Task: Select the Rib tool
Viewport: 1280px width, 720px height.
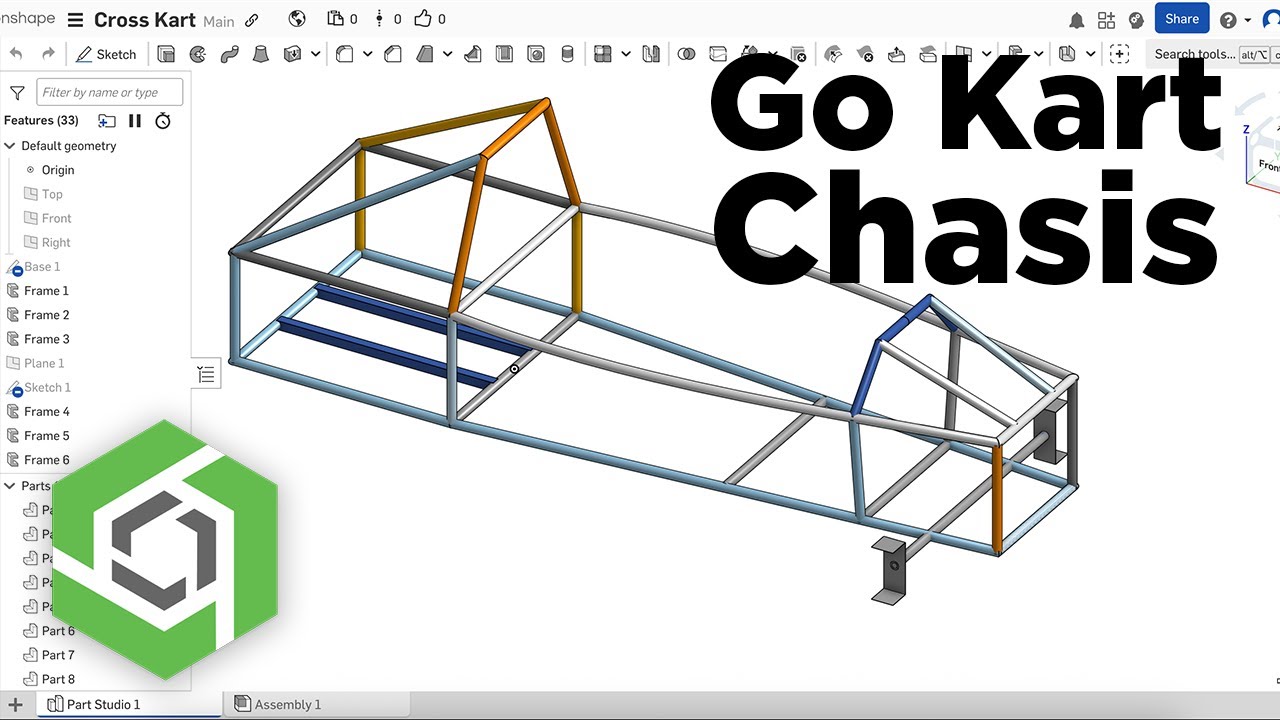Action: tap(473, 54)
